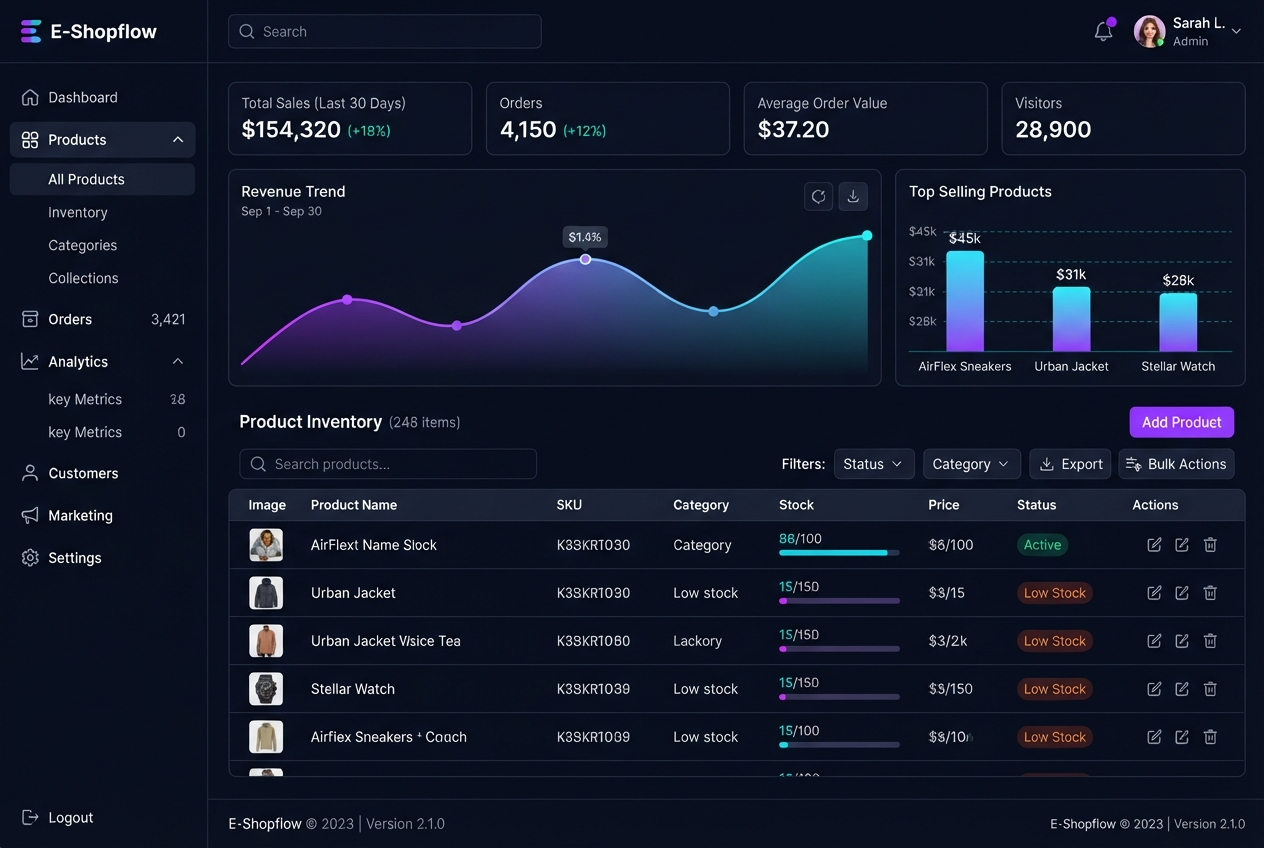The height and width of the screenshot is (848, 1264).
Task: Open the user menu chevron beside Sarah L.
Action: tap(1236, 31)
